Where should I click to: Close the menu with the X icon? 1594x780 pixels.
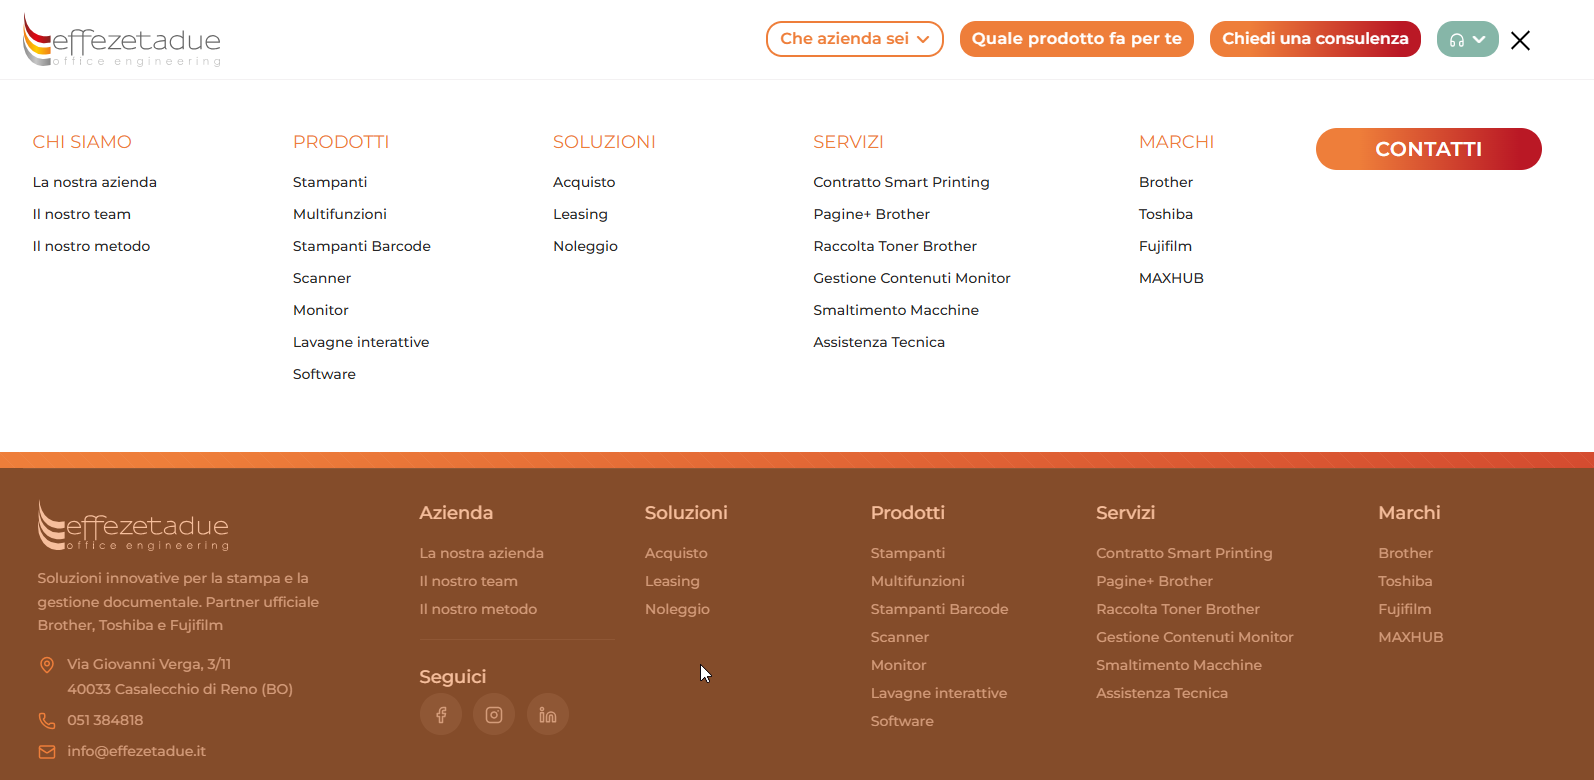click(1520, 41)
